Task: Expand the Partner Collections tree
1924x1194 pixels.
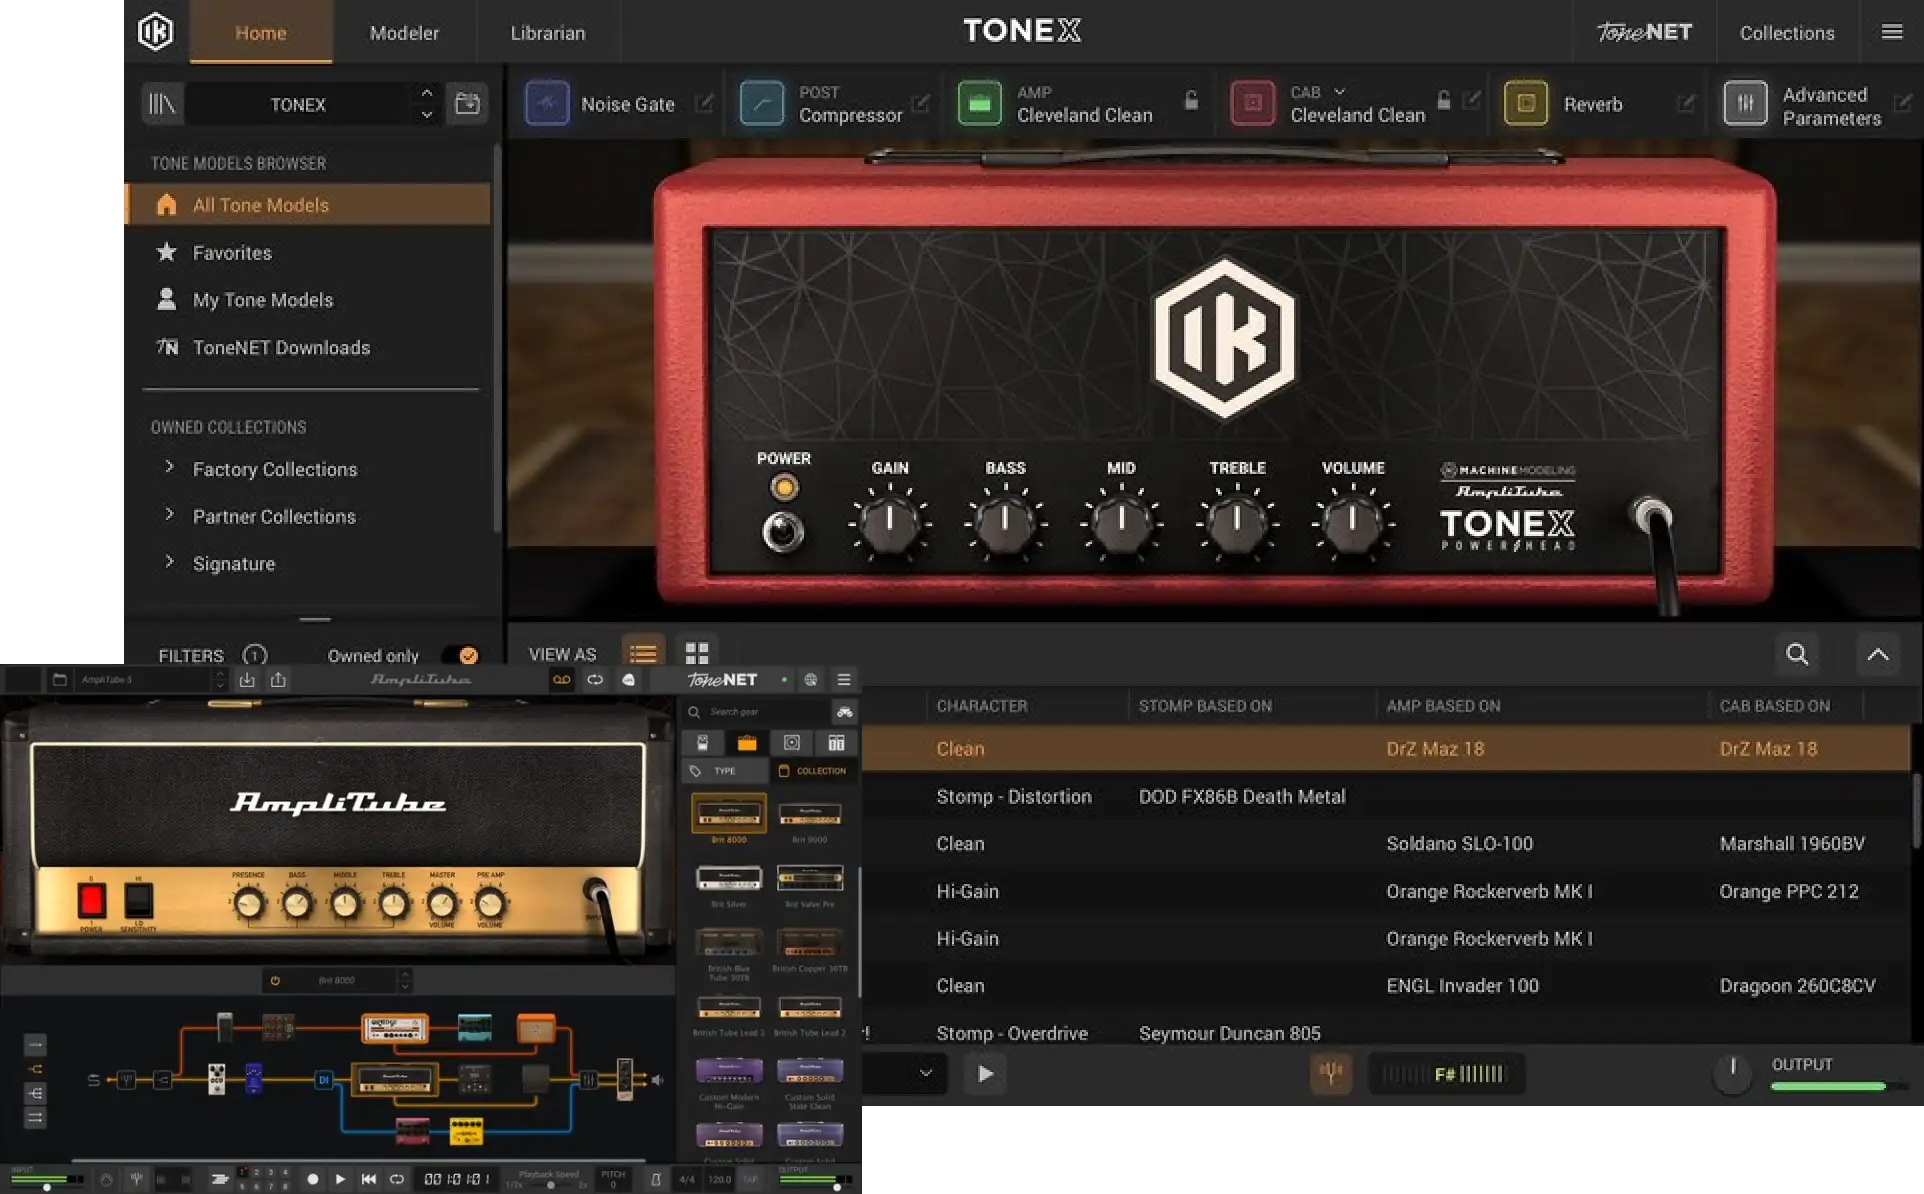Action: tap(169, 515)
